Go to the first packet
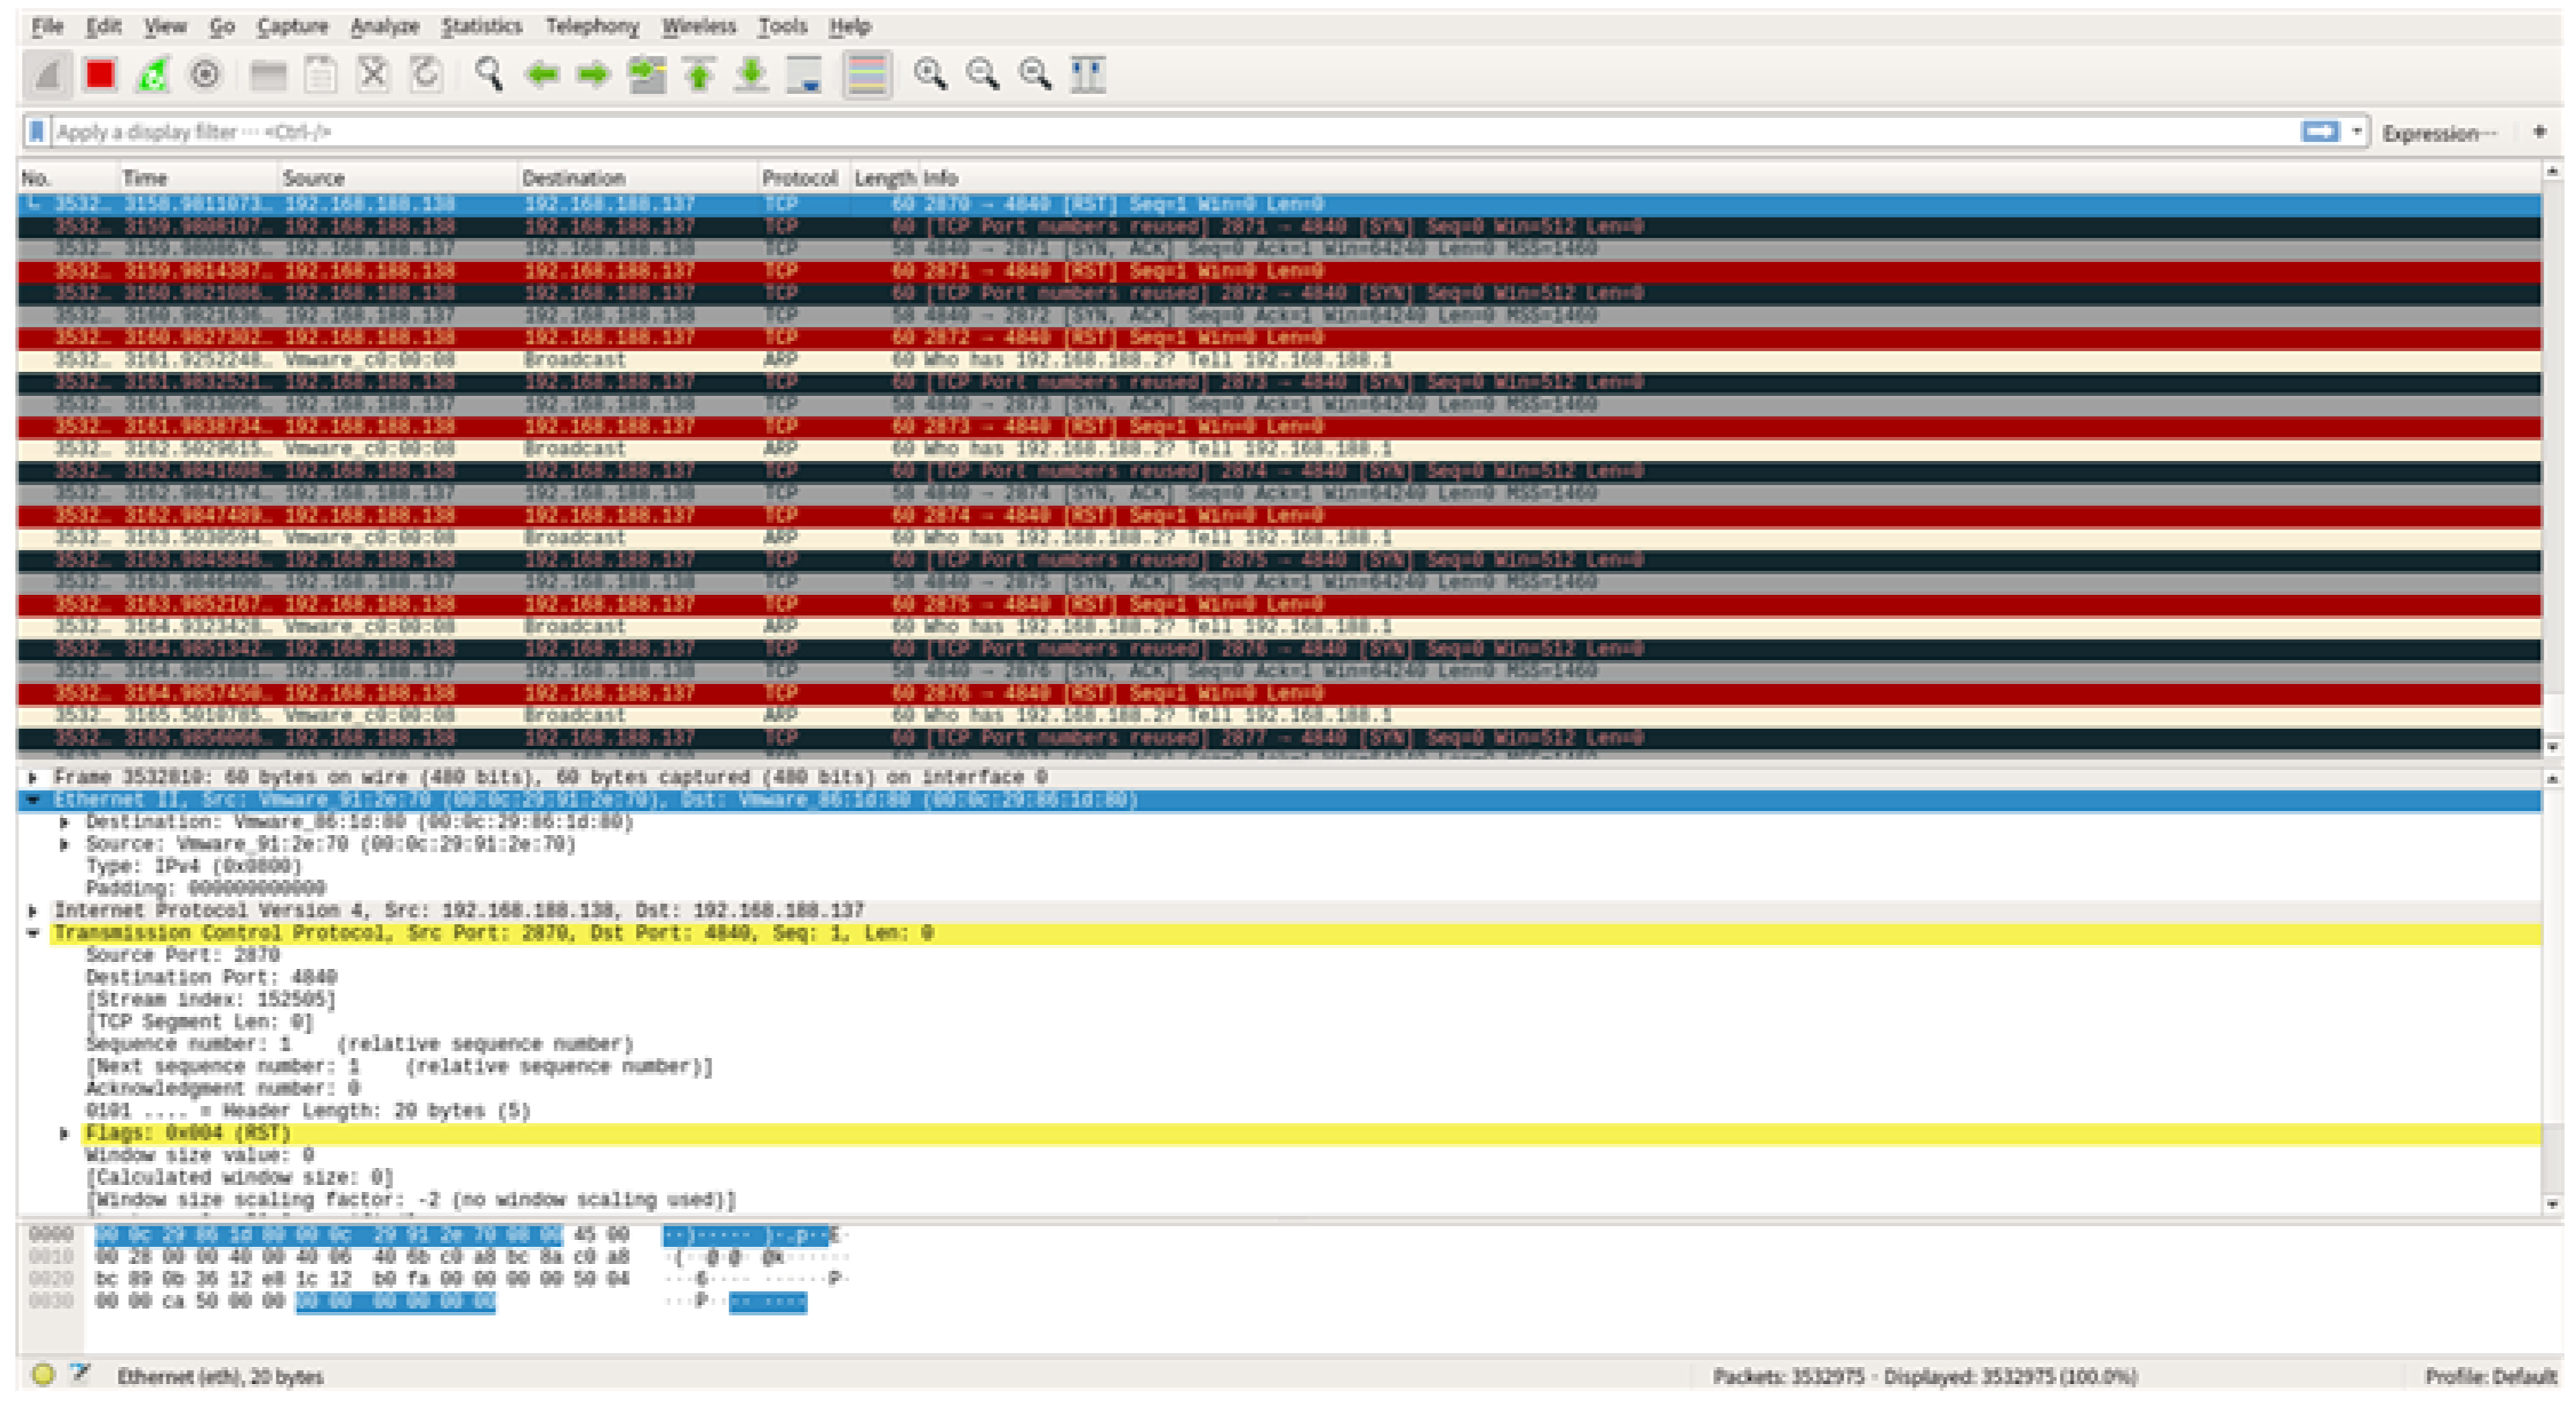This screenshot has width=2576, height=1408. click(x=699, y=75)
